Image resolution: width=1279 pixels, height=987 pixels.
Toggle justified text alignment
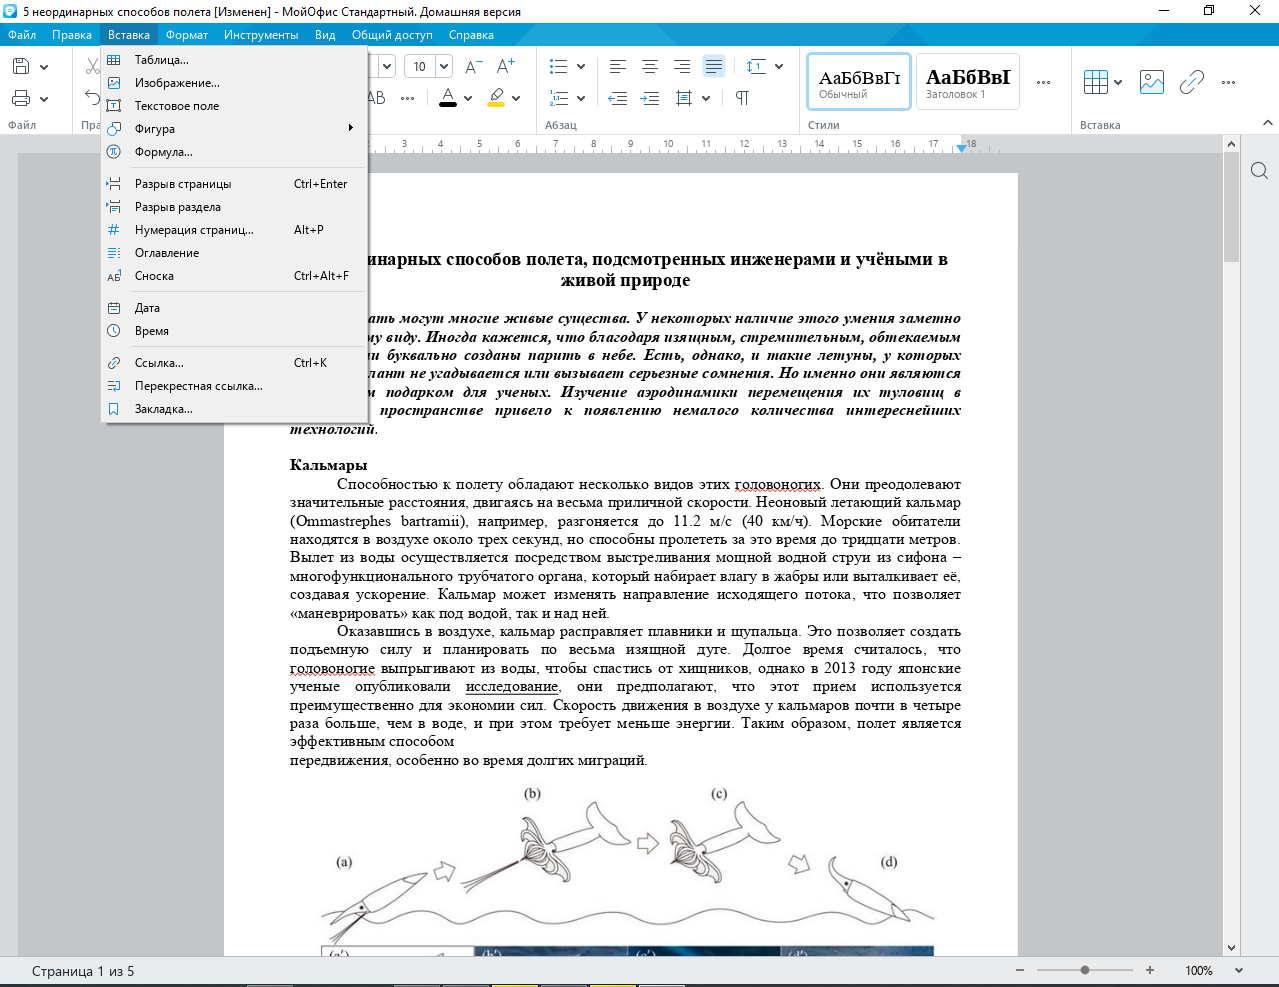714,66
